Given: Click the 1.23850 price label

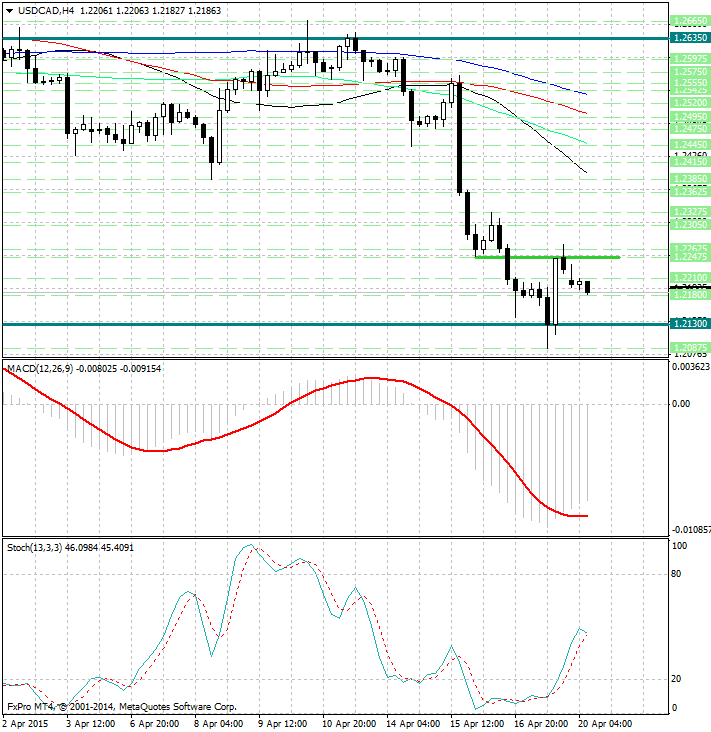Looking at the screenshot, I should (690, 178).
